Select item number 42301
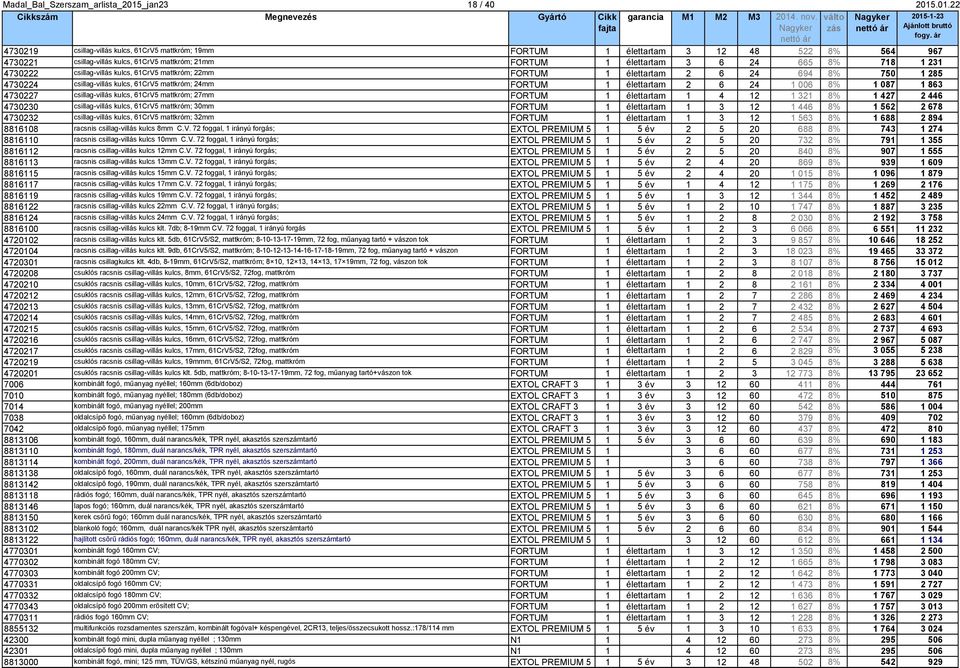The width and height of the screenshot is (960, 668). [x=15, y=650]
